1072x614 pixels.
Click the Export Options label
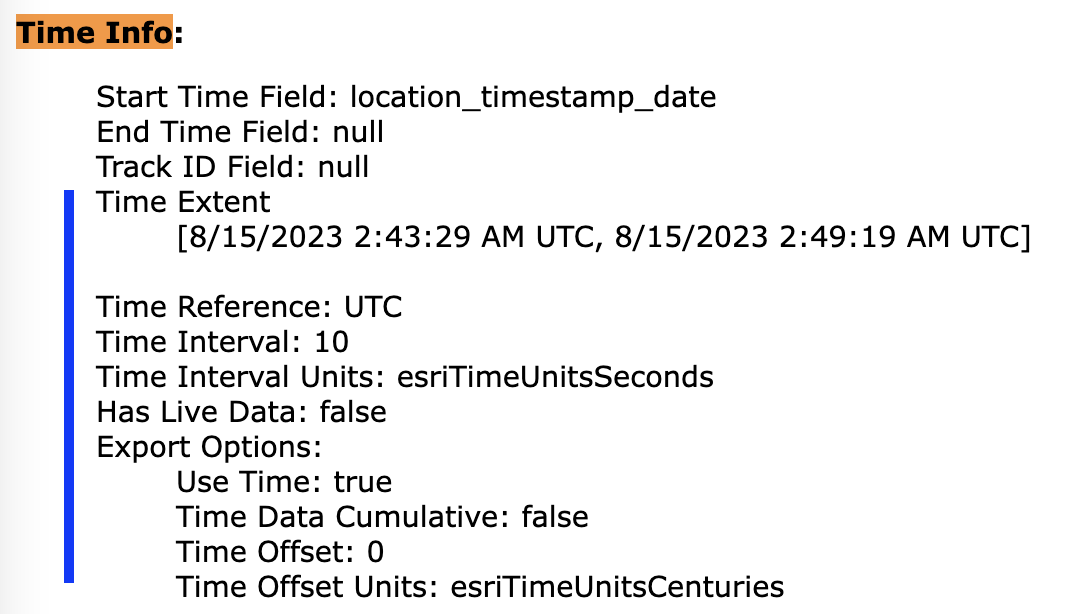[x=209, y=446]
